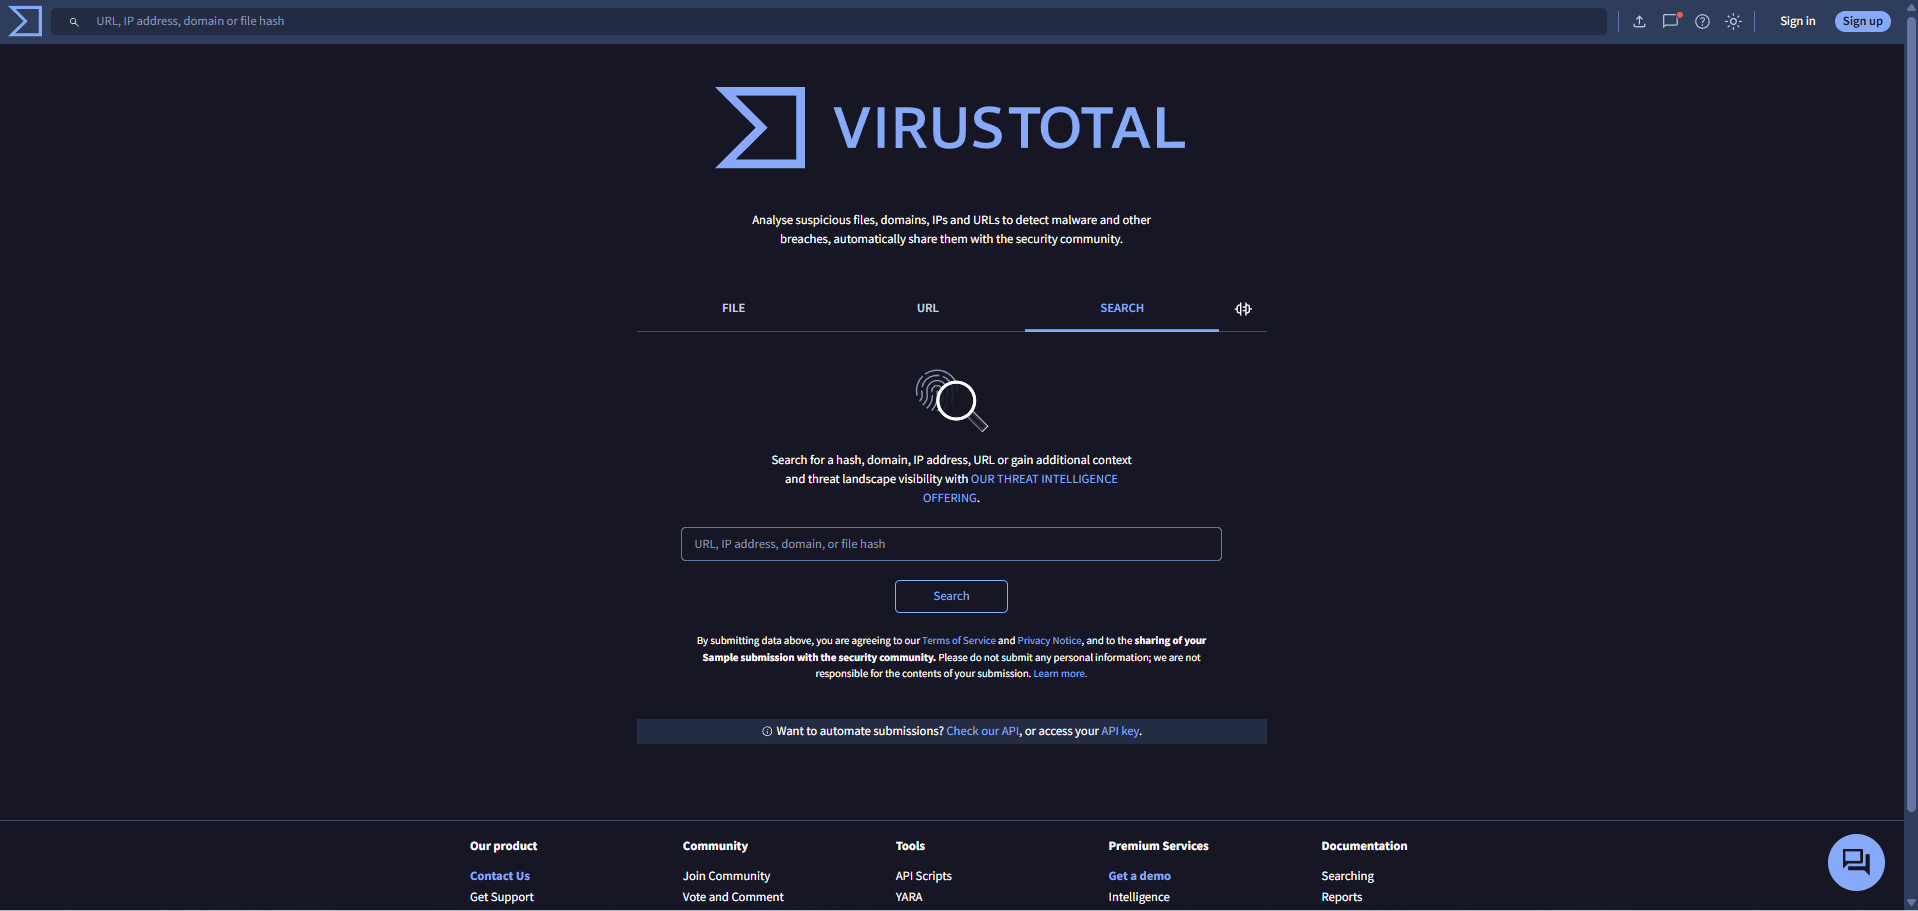Open the Terms of Service link

coord(959,641)
